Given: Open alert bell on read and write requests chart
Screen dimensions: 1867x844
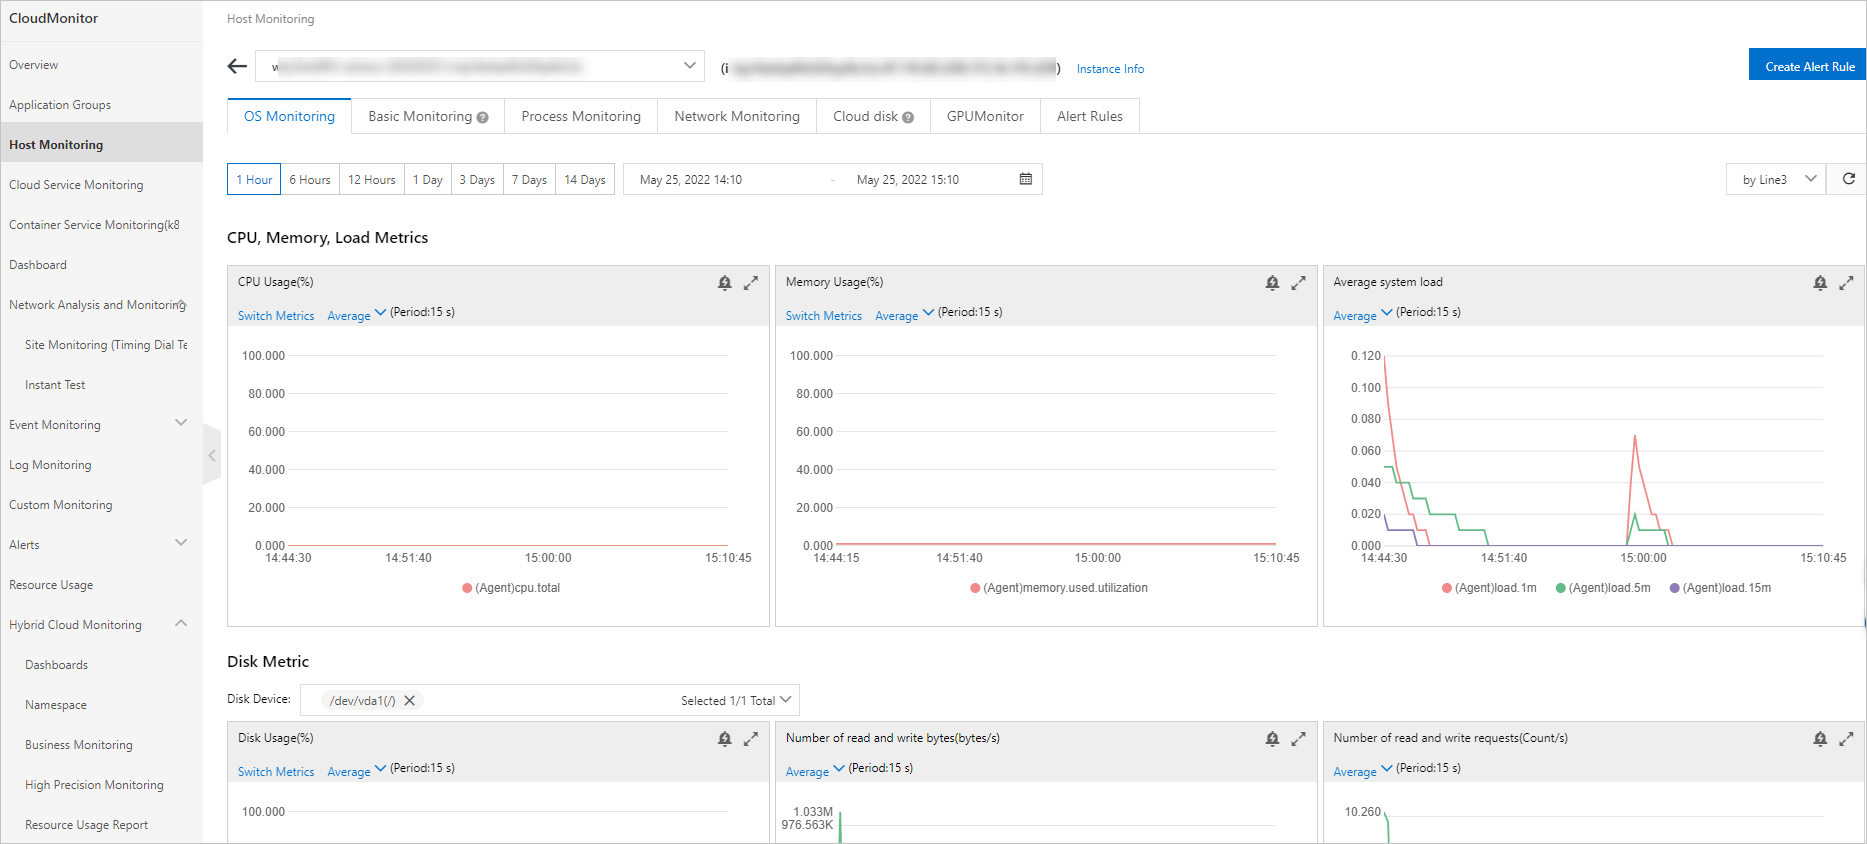Looking at the screenshot, I should click(1820, 739).
